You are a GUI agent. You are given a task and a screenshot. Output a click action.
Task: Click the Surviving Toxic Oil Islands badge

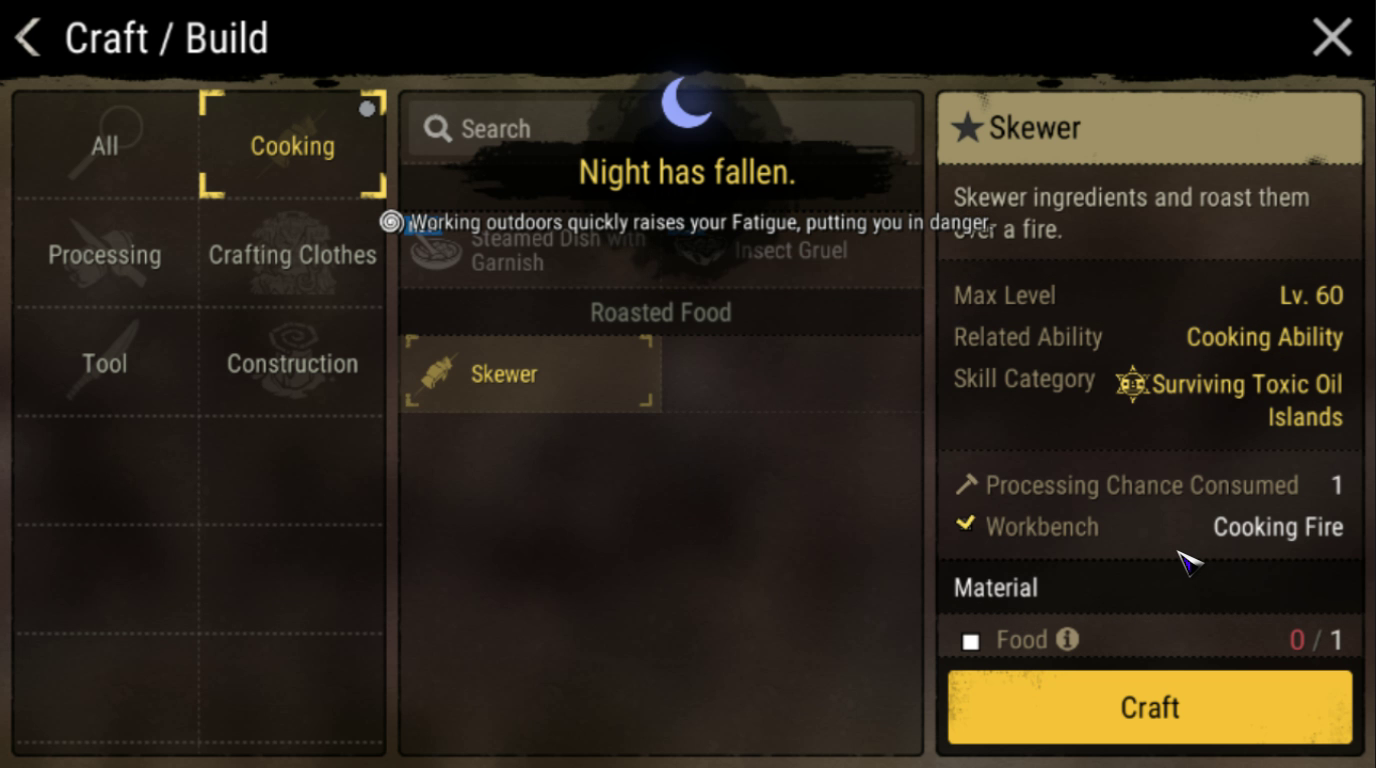coord(1132,384)
